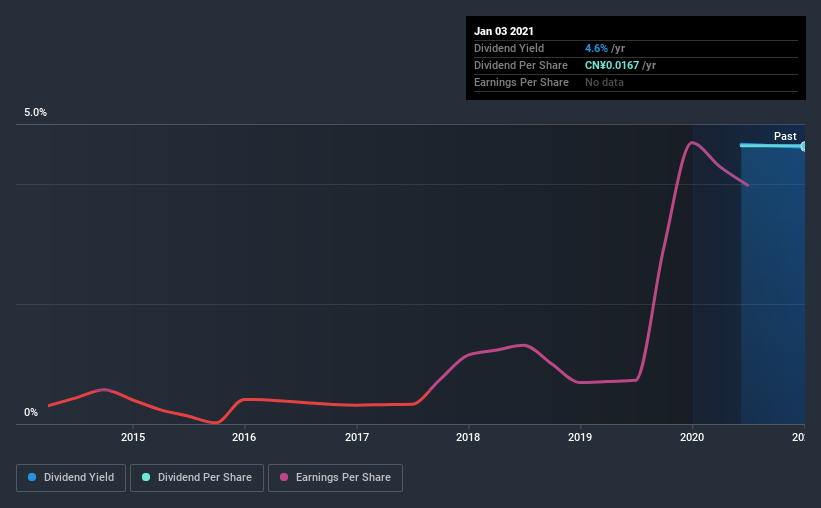
Task: Toggle the Dividend Yield legend button
Action: (71, 478)
